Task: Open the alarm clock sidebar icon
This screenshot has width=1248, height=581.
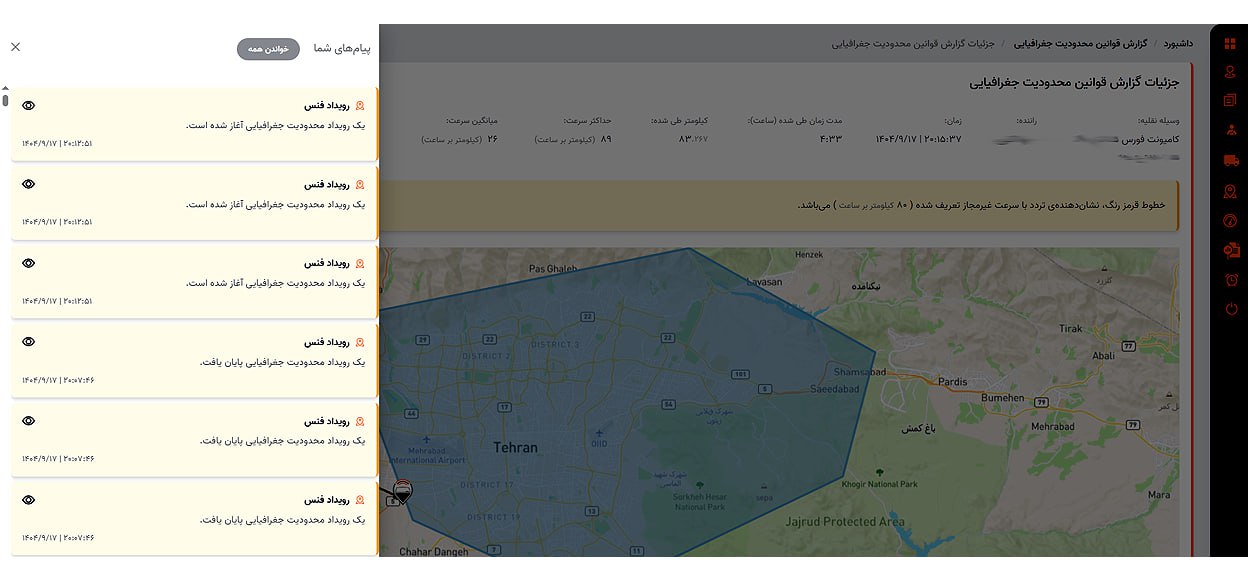Action: click(1230, 280)
